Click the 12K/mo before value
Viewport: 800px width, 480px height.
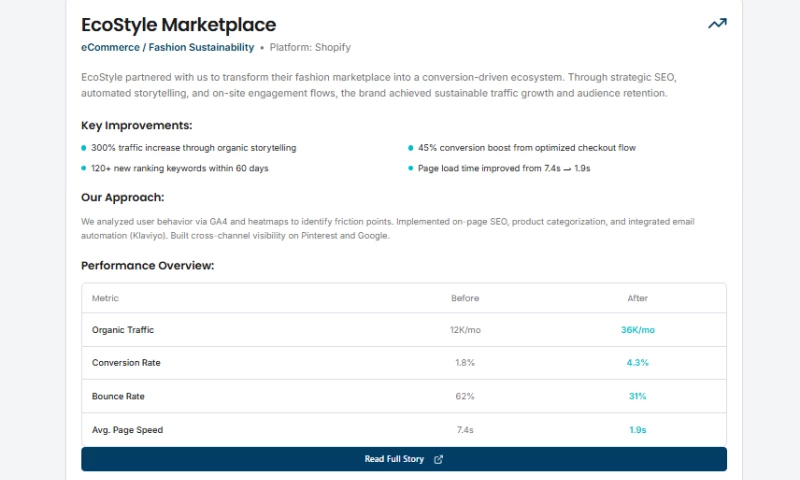[x=465, y=330]
